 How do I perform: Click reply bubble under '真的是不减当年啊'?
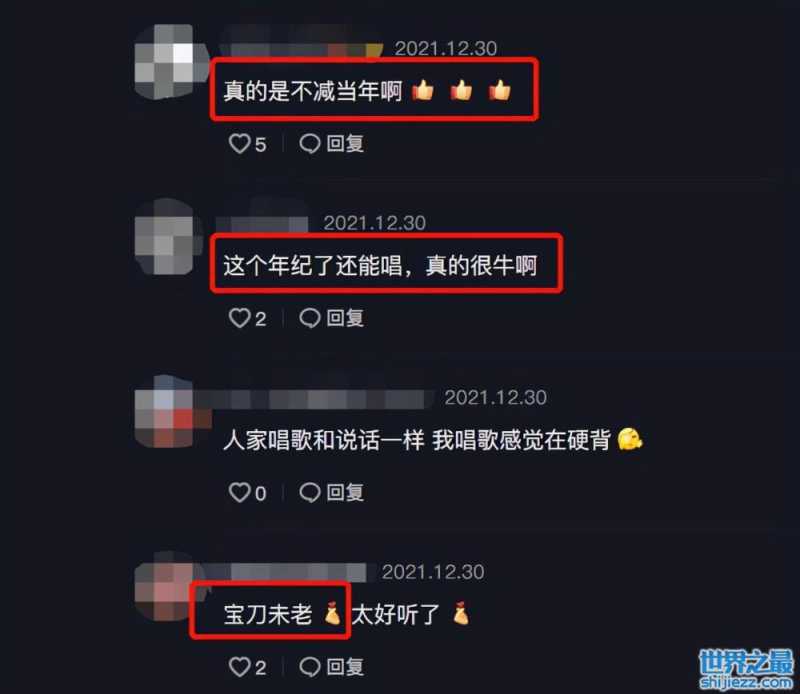pos(310,144)
